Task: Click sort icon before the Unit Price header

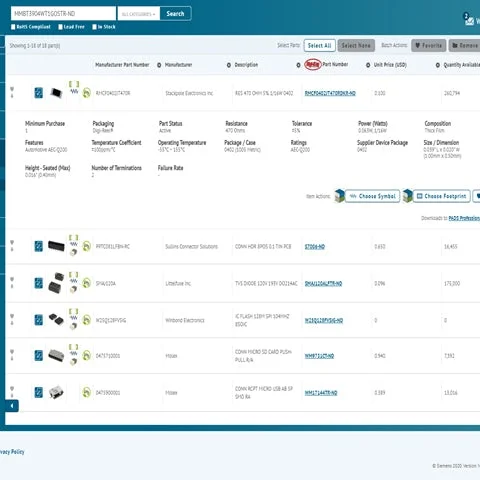Action: pos(368,65)
